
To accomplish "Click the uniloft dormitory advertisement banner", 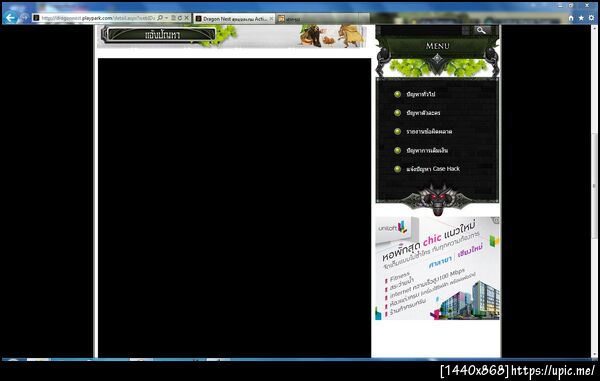I will (x=437, y=268).
